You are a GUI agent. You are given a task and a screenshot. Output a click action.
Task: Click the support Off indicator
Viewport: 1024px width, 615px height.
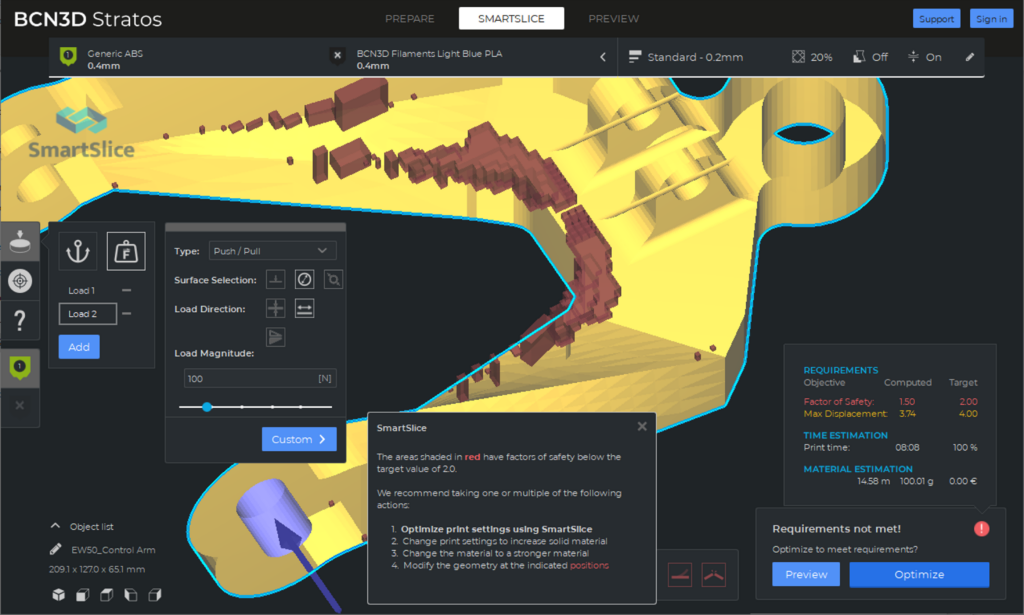point(871,57)
